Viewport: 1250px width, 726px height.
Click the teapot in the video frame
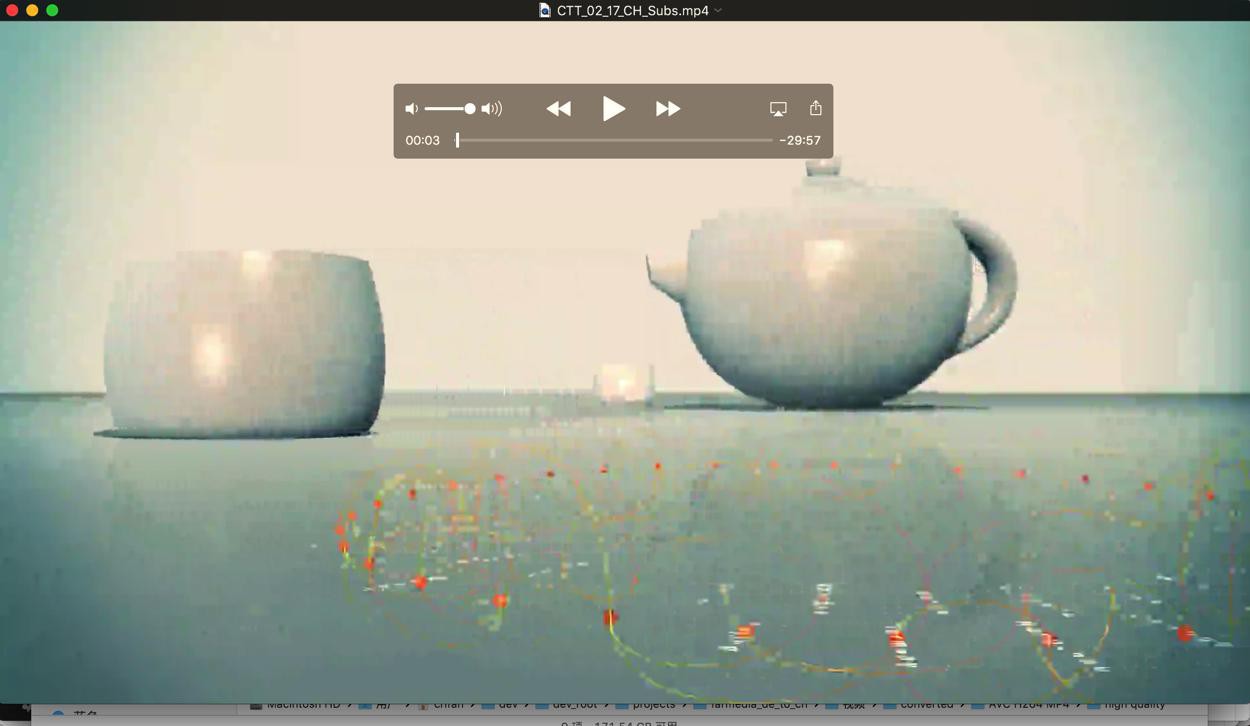pos(830,285)
